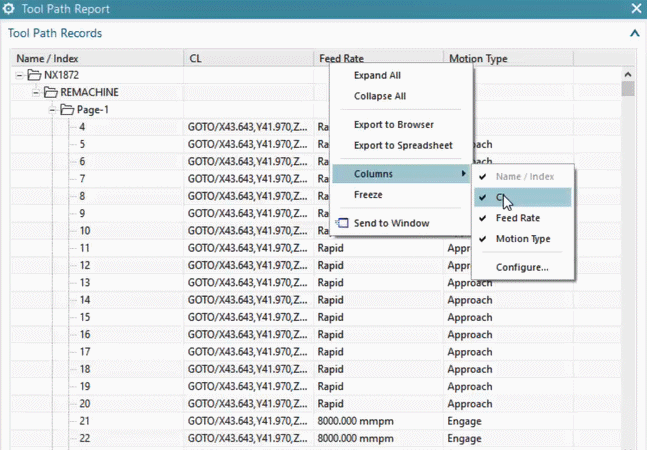The width and height of the screenshot is (647, 450).
Task: Select row 21 in the records tree
Action: click(85, 421)
